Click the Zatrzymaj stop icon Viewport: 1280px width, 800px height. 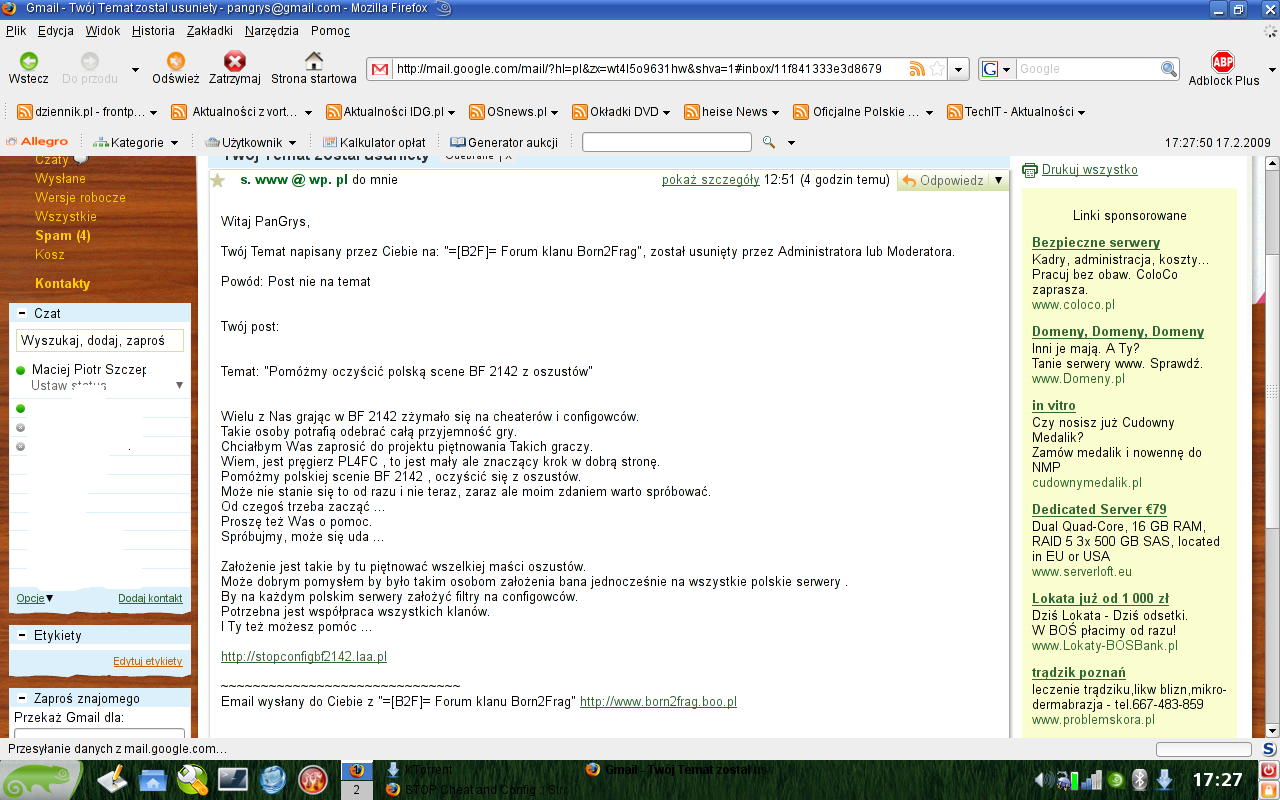[235, 61]
